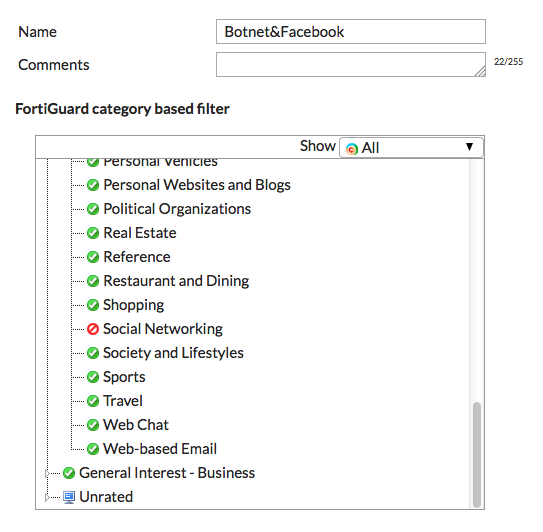This screenshot has width=543, height=532.
Task: Click green status icon for General Interest - Business
Action: coord(69,473)
